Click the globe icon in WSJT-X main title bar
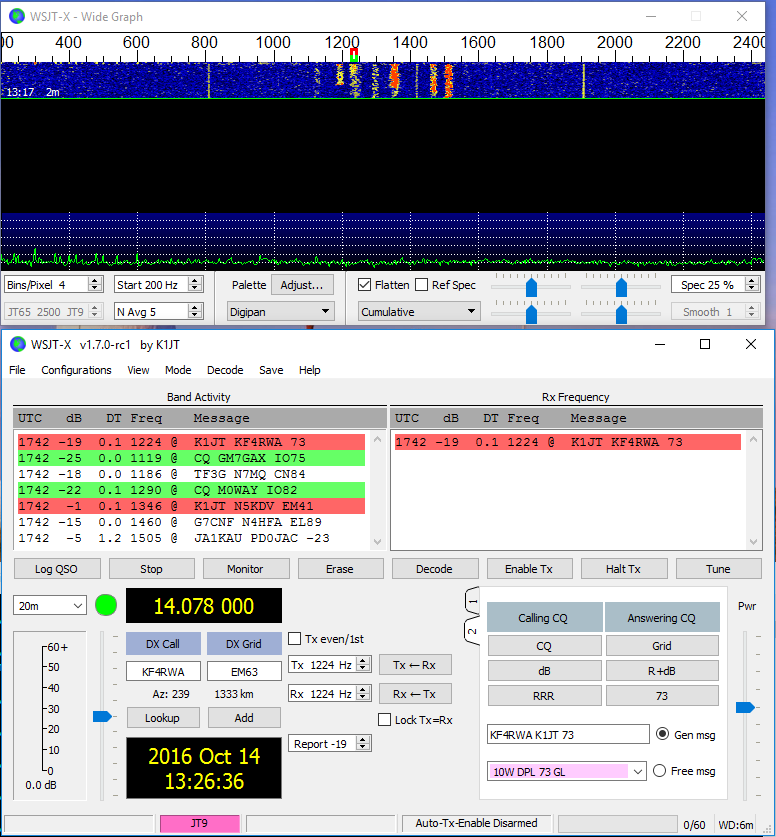Viewport: 776px width, 837px height. pos(18,344)
